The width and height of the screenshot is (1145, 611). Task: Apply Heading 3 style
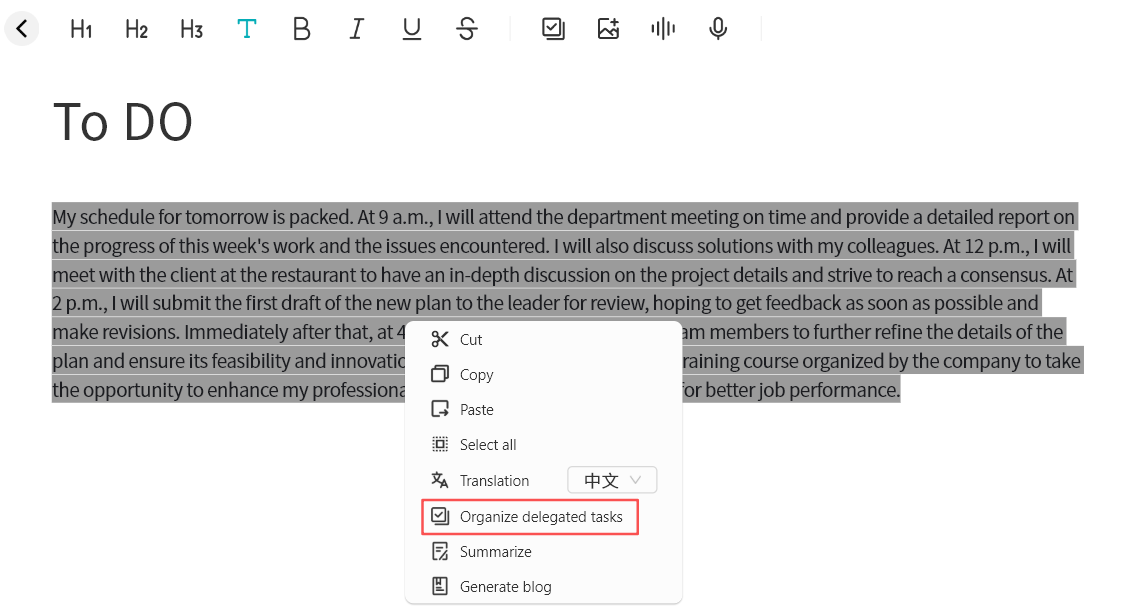[191, 29]
